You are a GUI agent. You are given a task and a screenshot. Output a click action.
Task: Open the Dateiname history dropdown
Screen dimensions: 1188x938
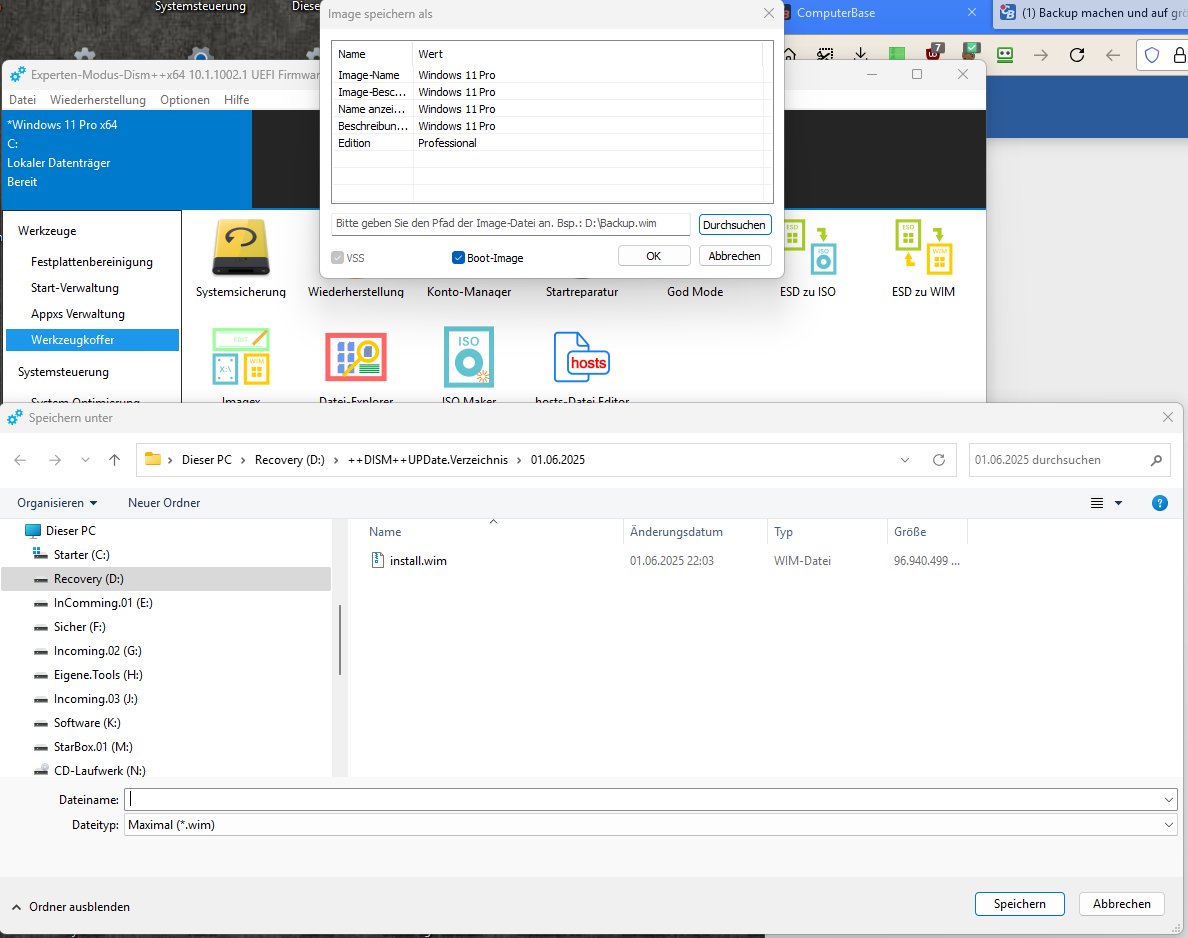click(1168, 799)
